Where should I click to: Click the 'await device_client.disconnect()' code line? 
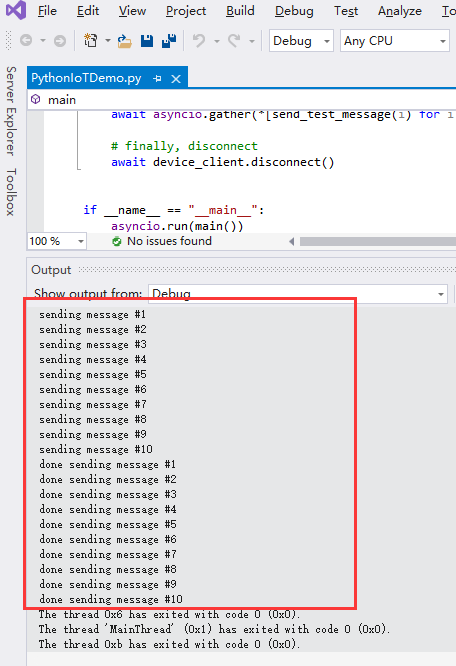coord(222,162)
